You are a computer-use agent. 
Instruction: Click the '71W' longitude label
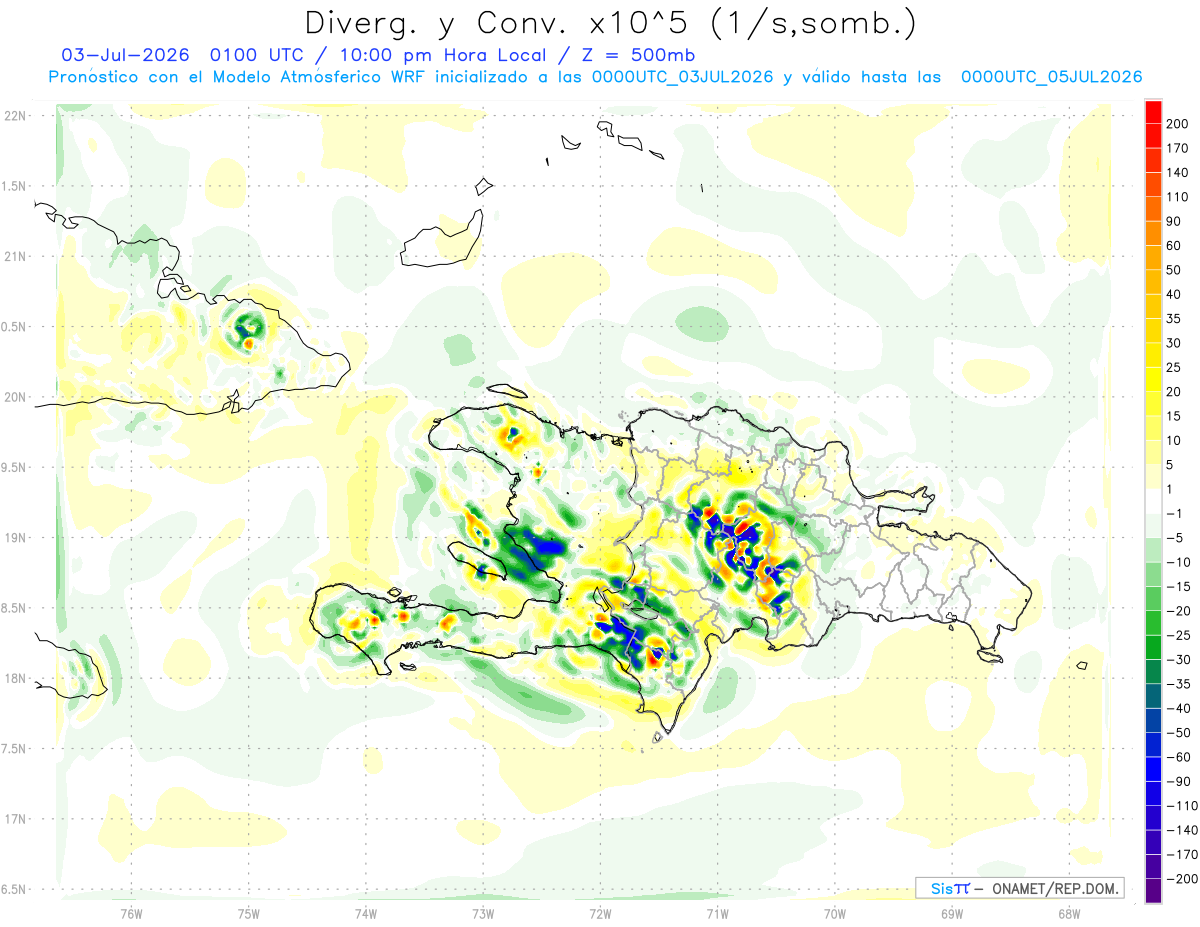click(x=717, y=912)
